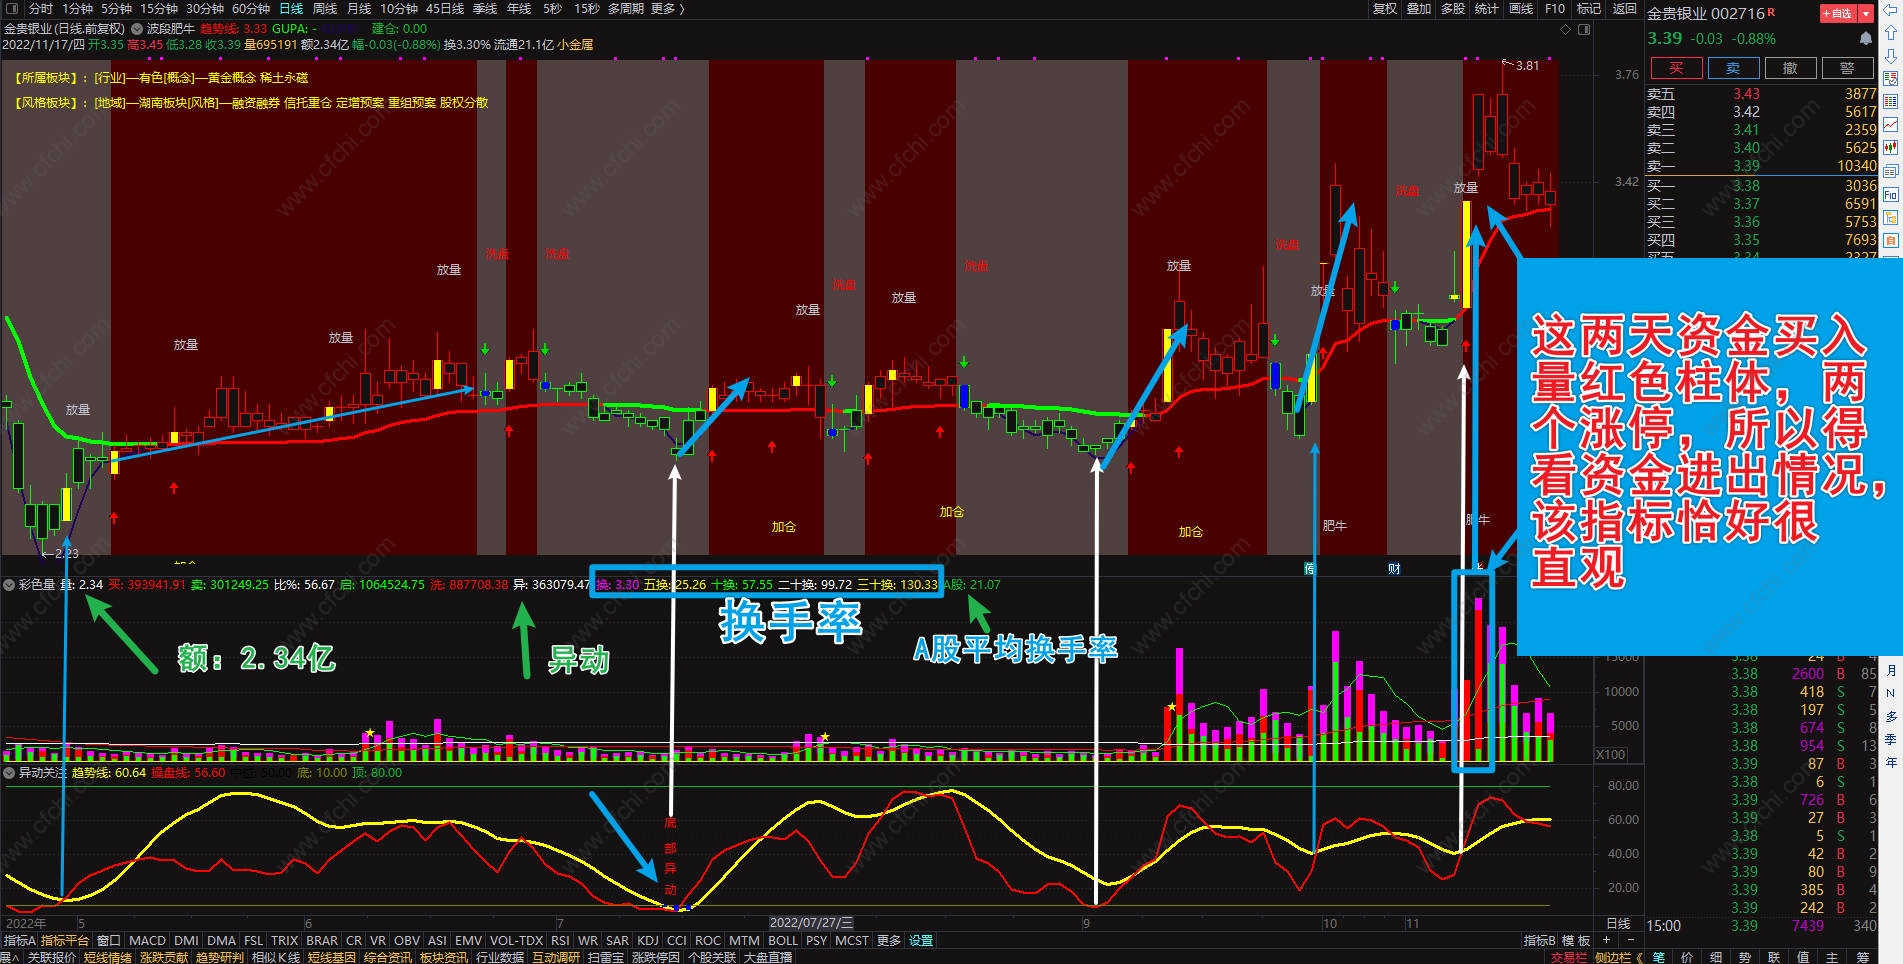This screenshot has width=1903, height=964.
Task: Select the 60分钟 period tab
Action: (x=251, y=9)
